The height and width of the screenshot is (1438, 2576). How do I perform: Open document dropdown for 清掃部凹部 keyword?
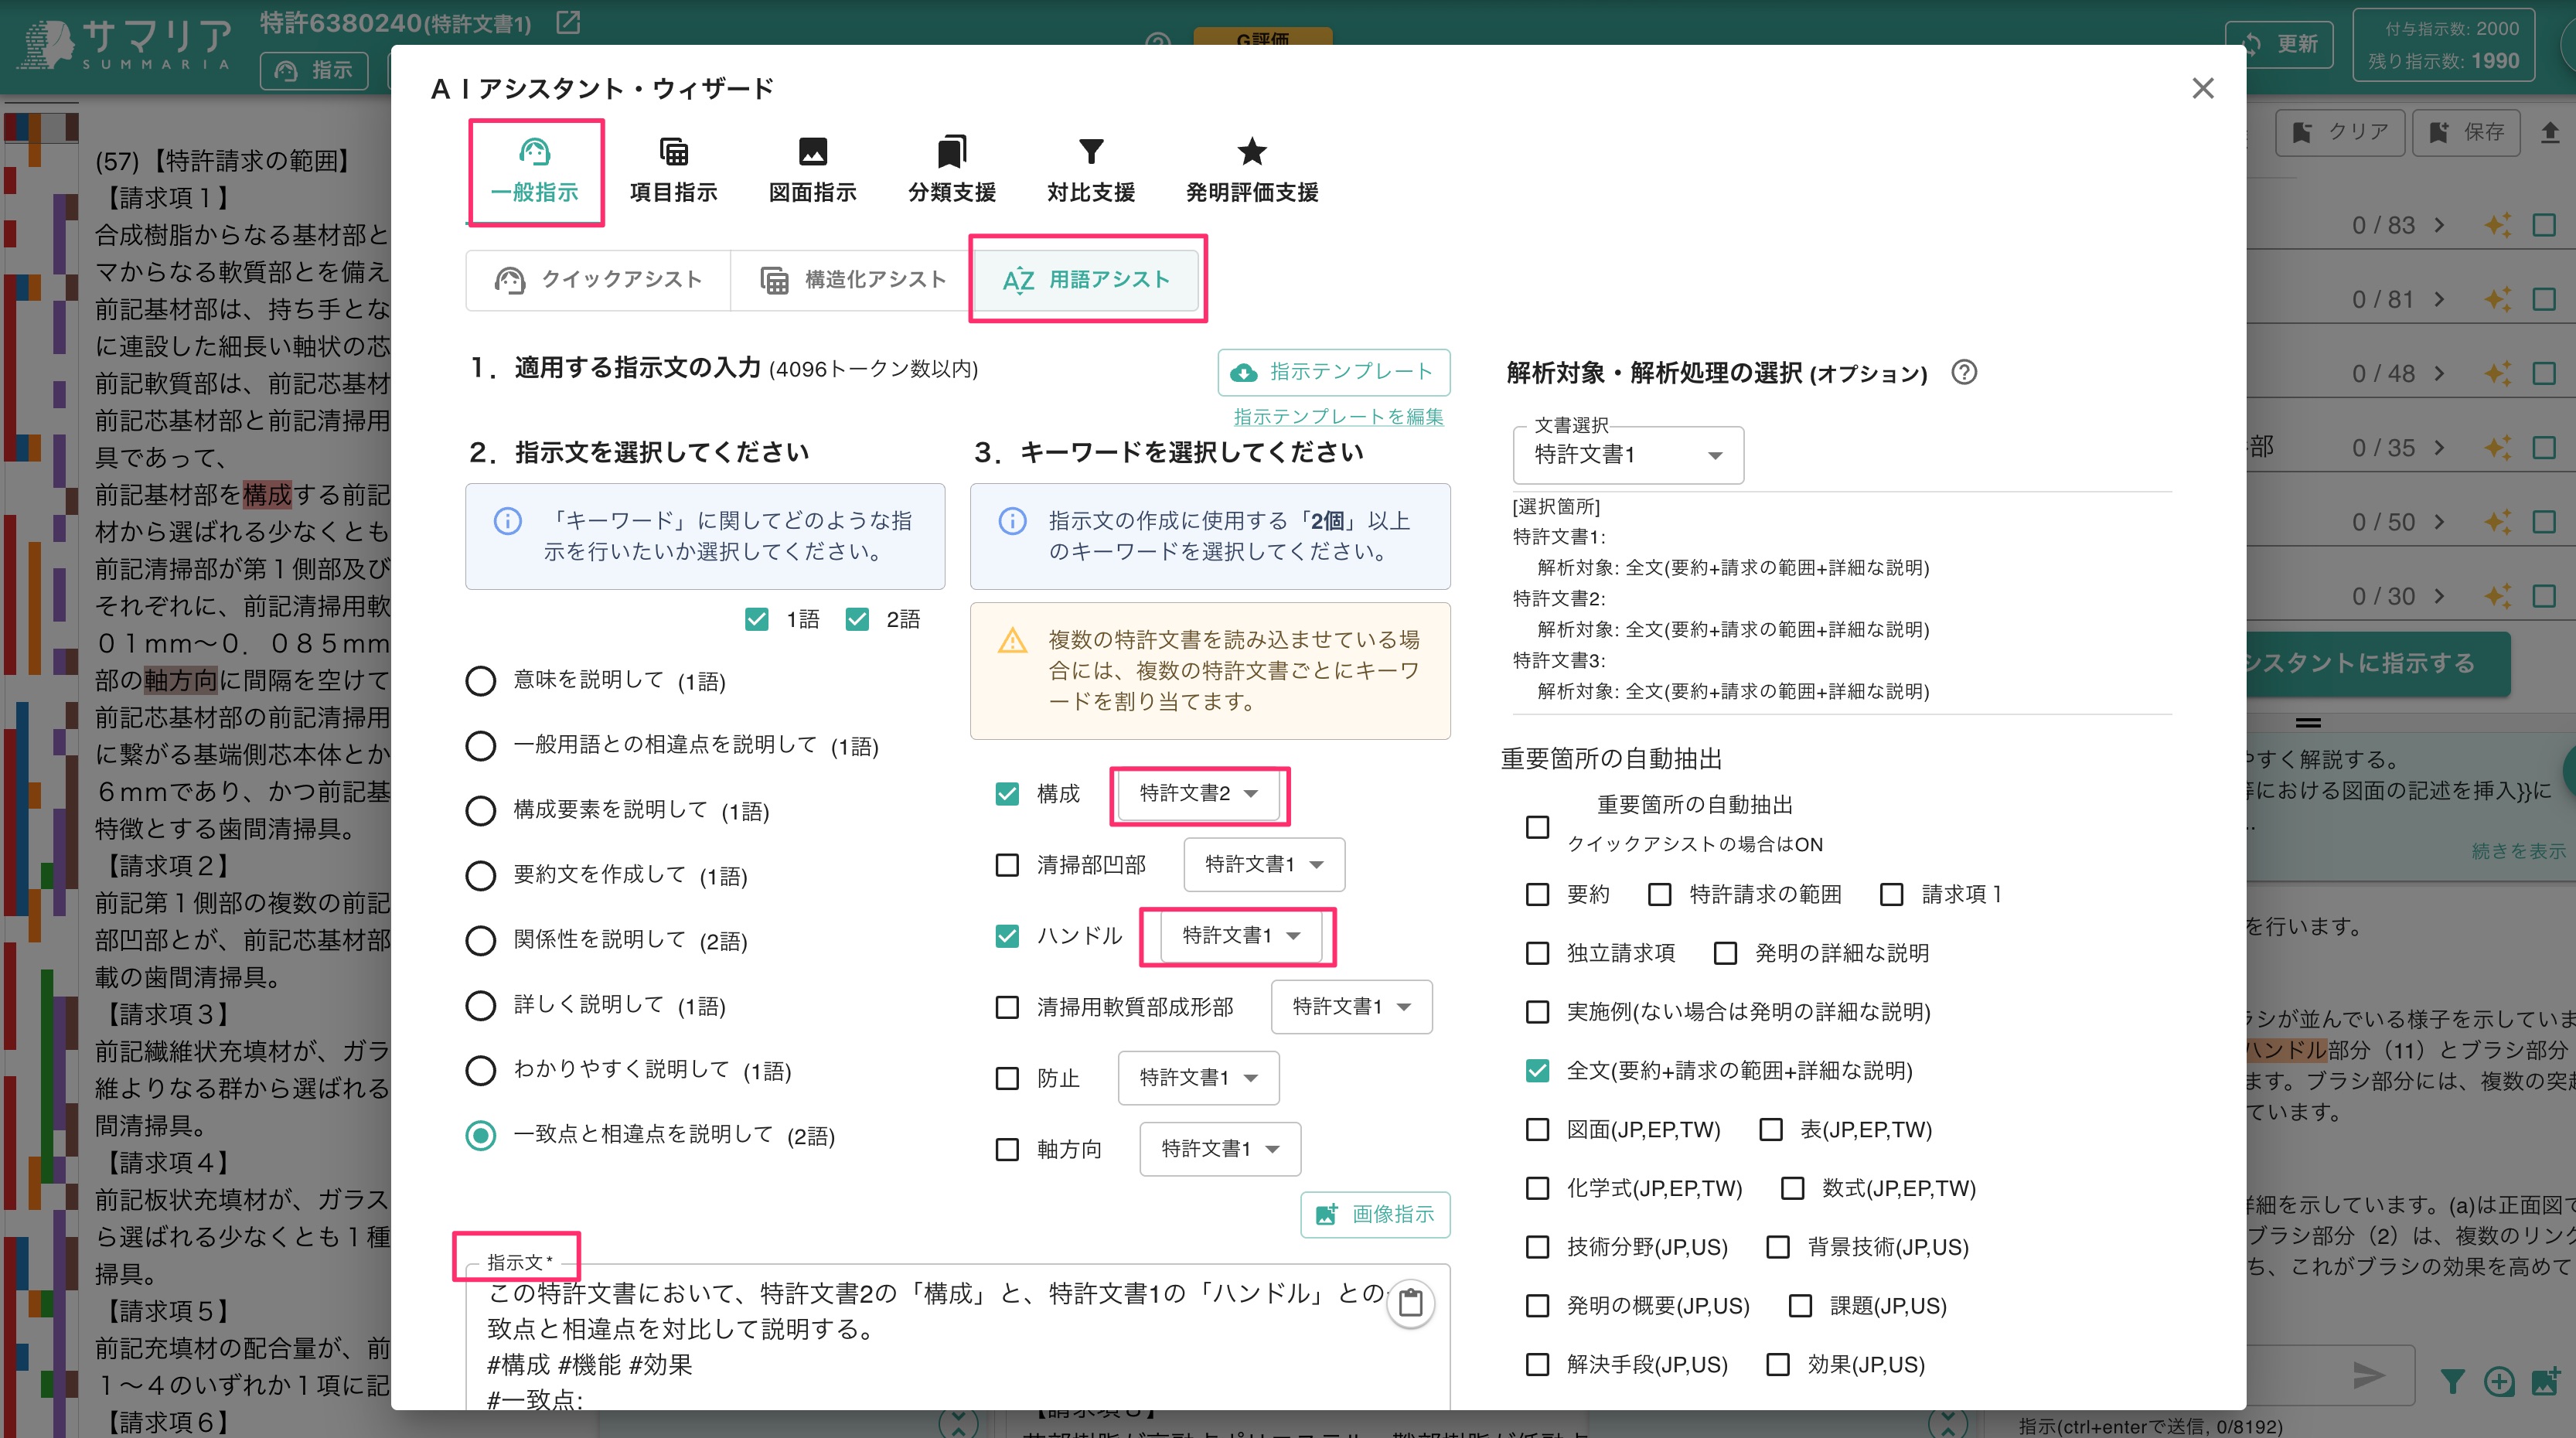tap(1264, 865)
